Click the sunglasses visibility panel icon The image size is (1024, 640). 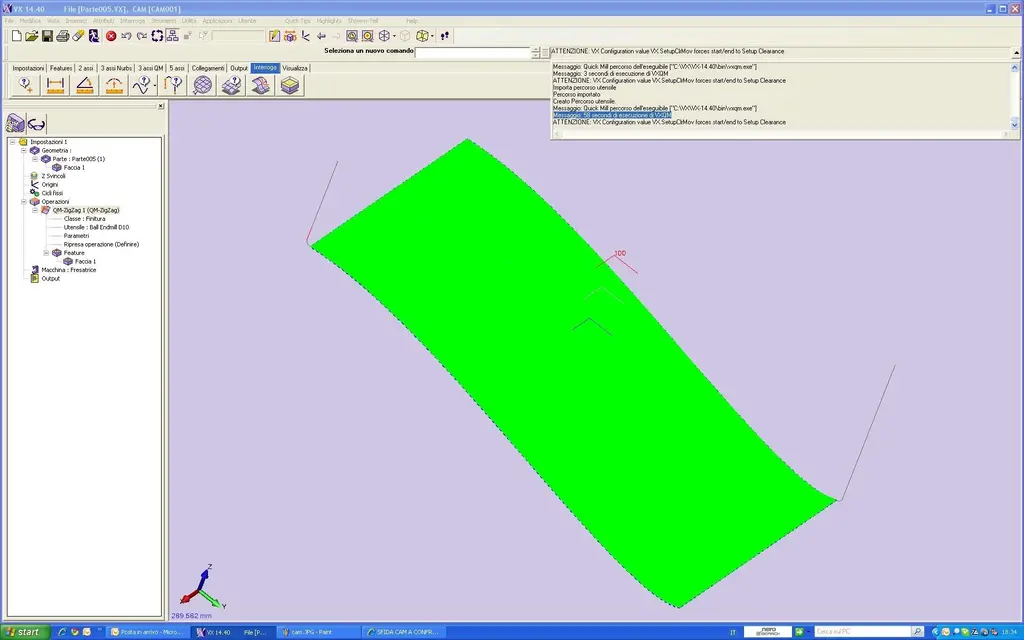click(x=37, y=123)
